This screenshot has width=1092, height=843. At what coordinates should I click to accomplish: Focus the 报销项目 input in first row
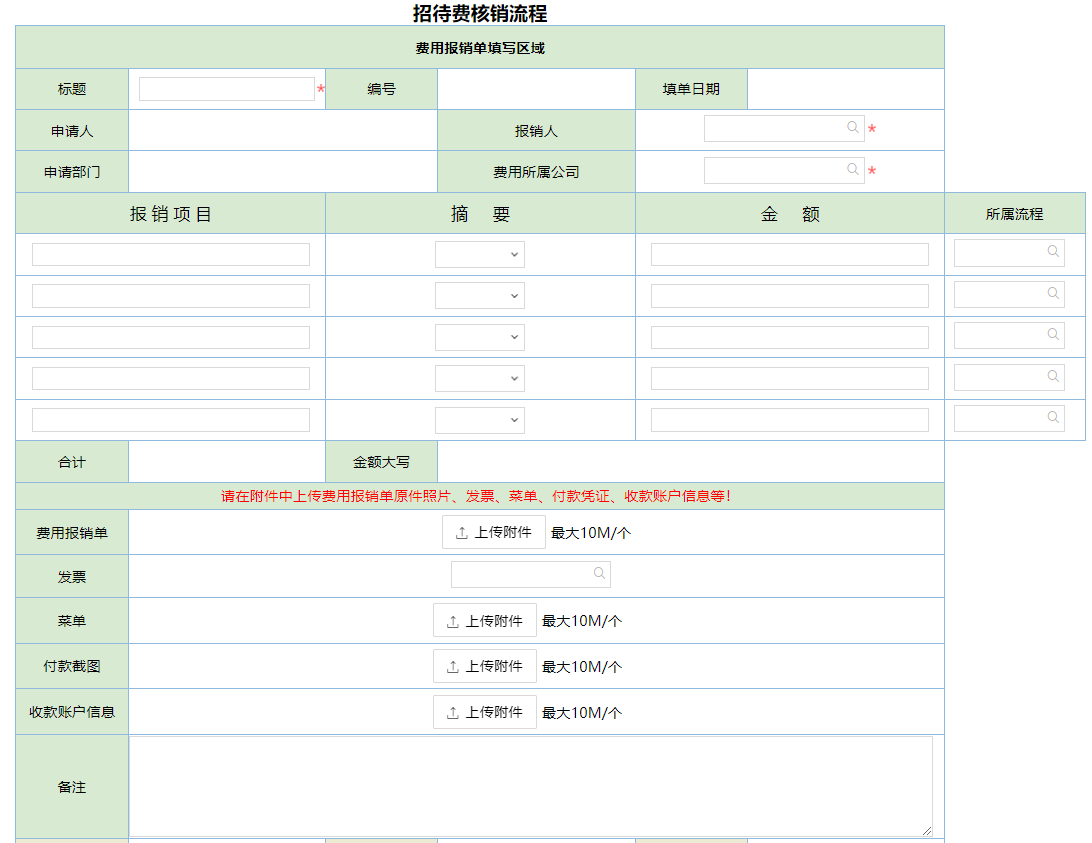171,254
